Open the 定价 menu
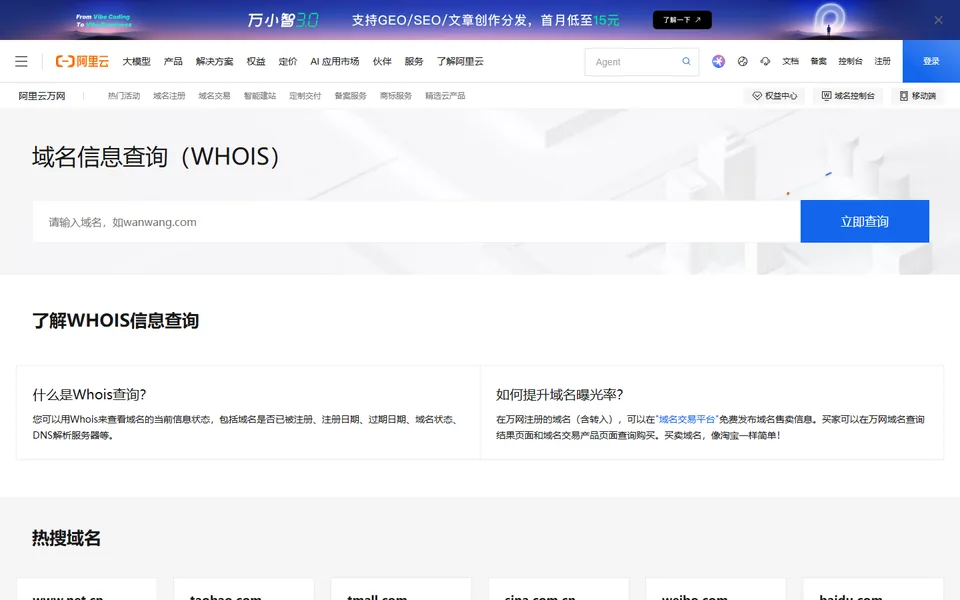 pyautogui.click(x=288, y=61)
